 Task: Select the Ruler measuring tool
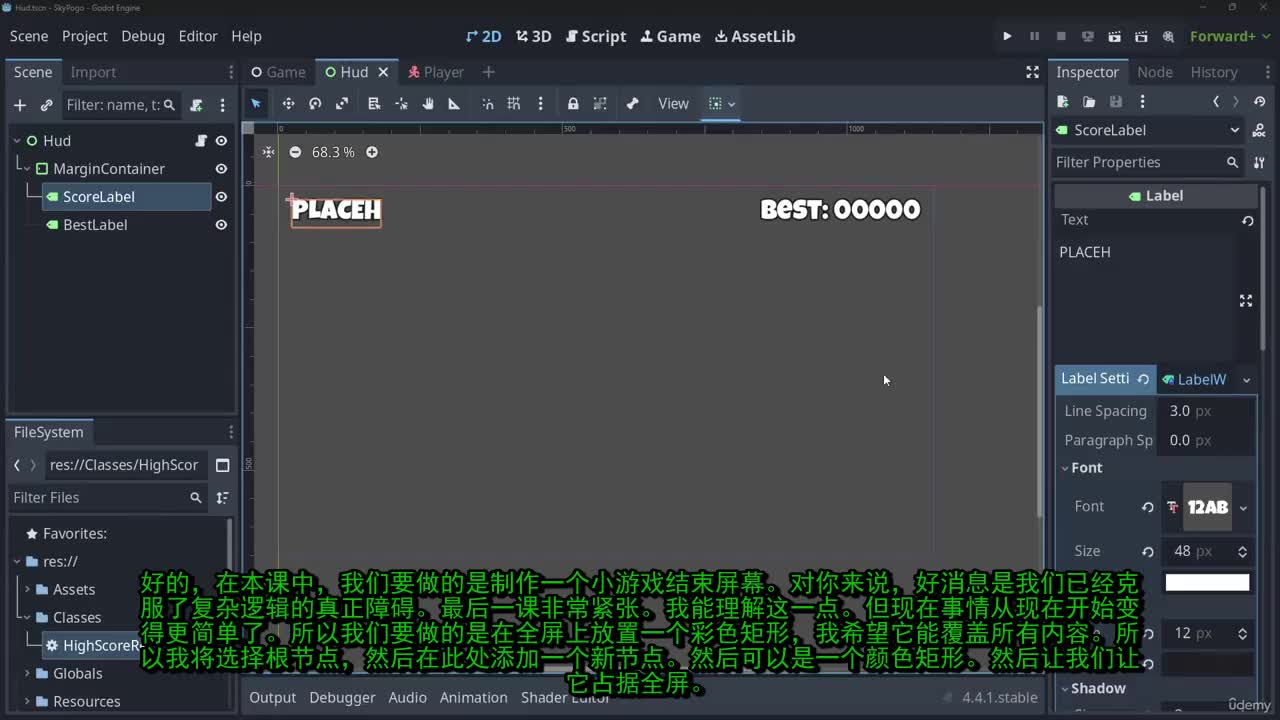click(x=454, y=104)
